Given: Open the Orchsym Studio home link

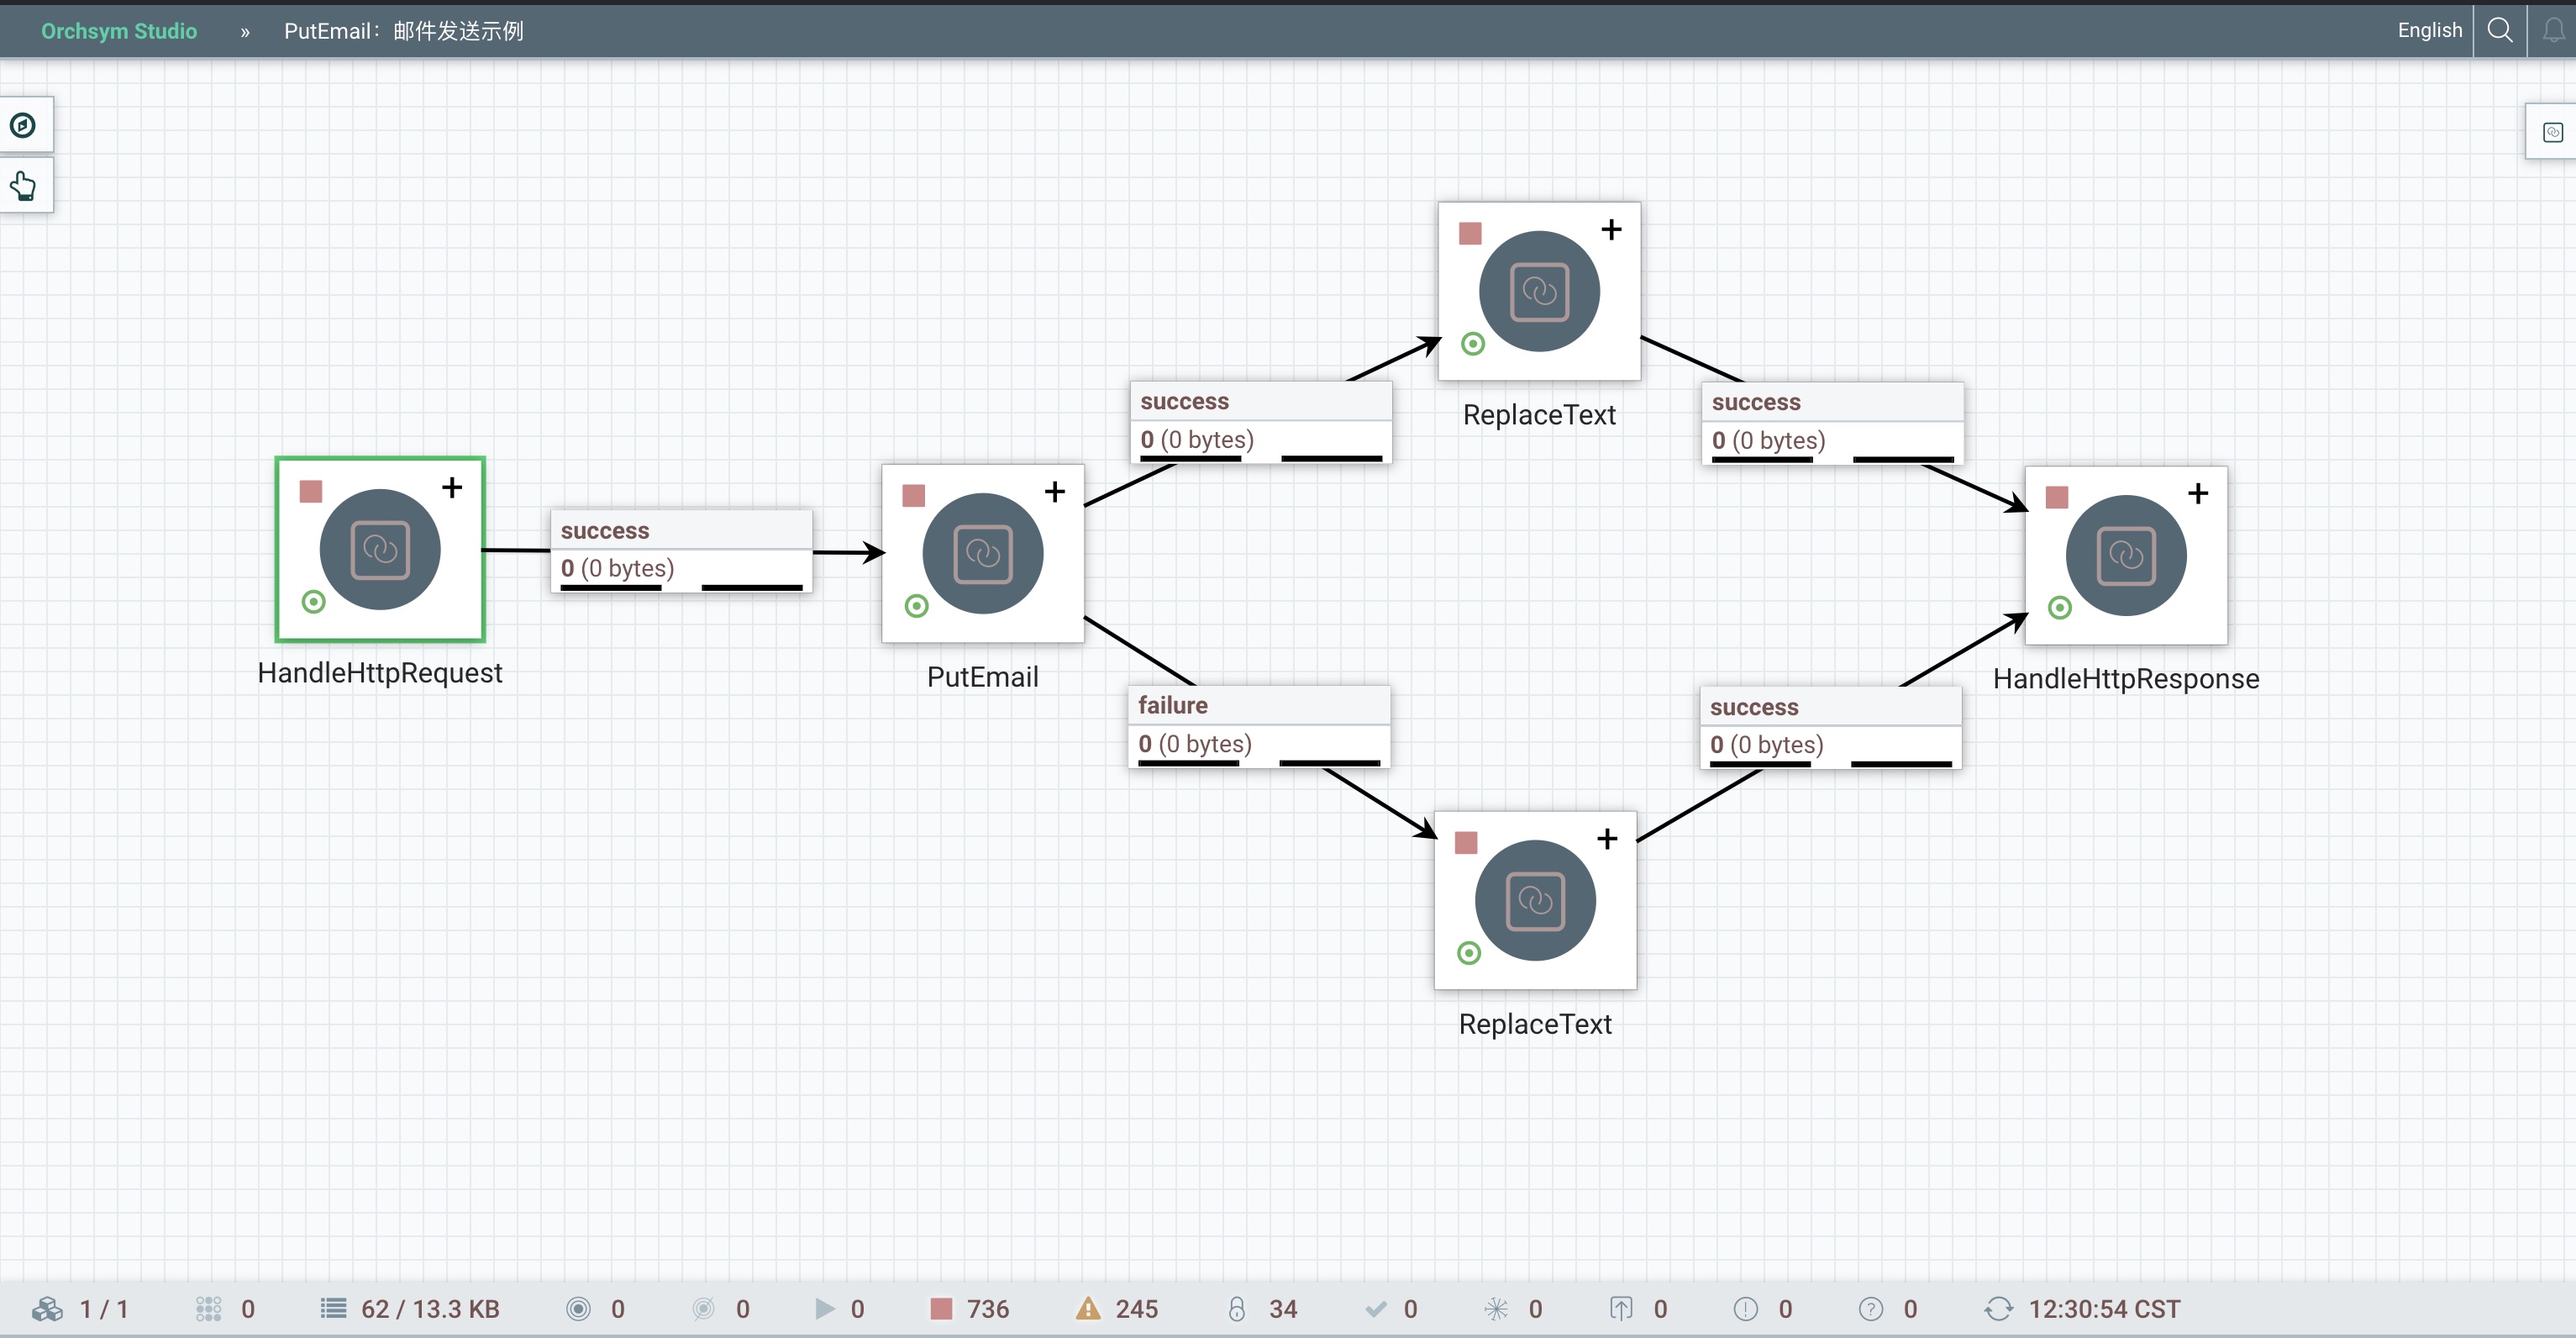Looking at the screenshot, I should point(119,31).
